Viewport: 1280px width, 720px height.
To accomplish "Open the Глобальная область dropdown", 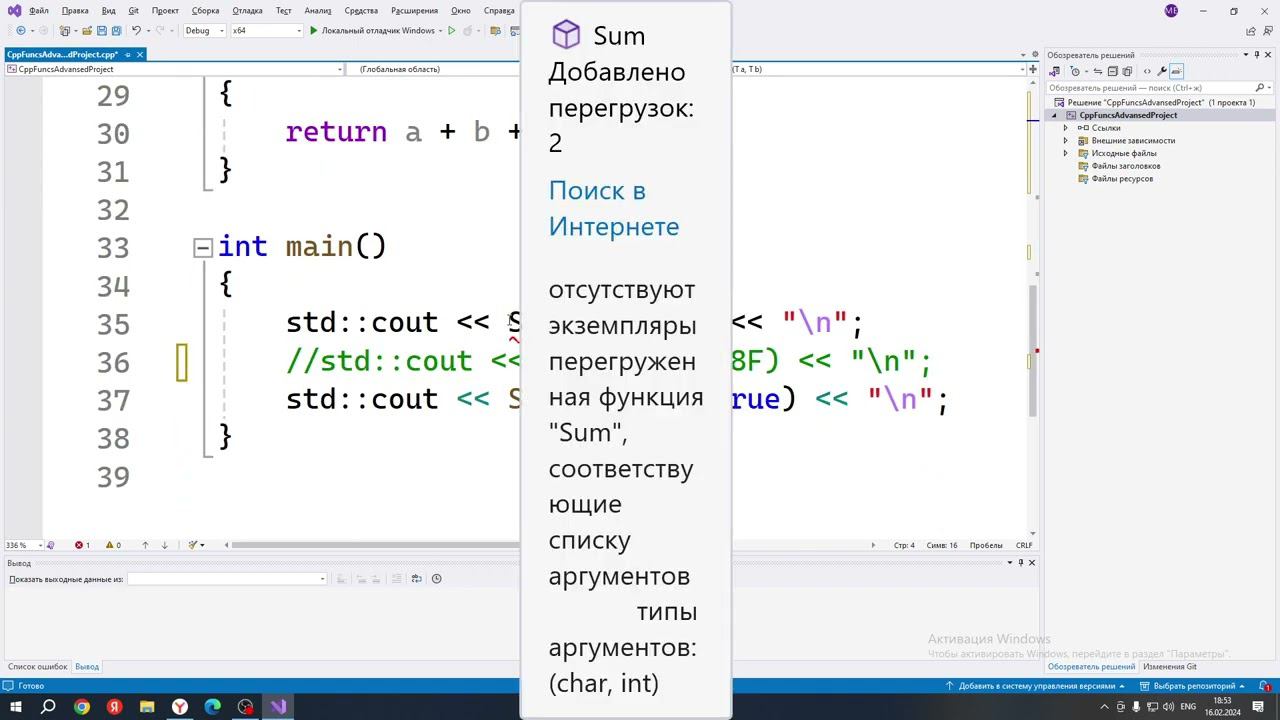I will point(435,69).
